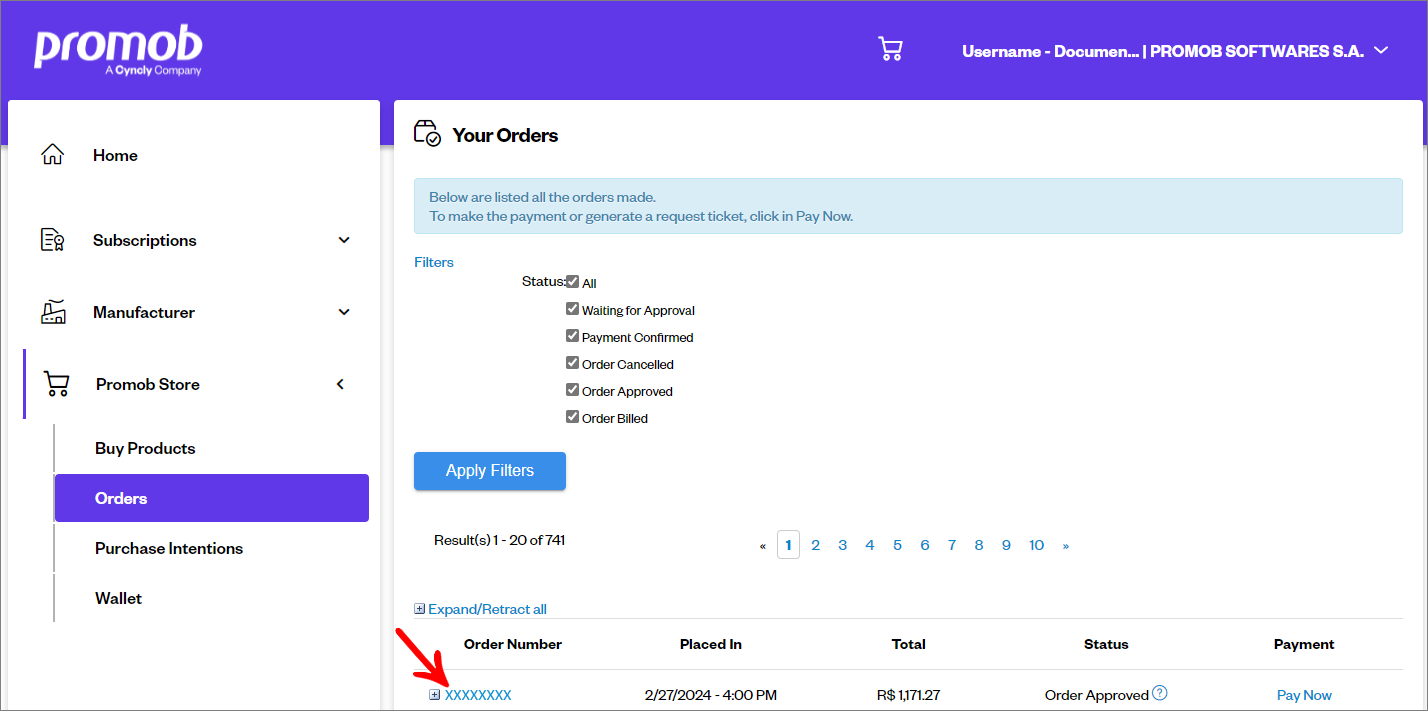Open Subscriptions sidebar item
Screen dimensions: 1428x711
pyautogui.click(x=145, y=240)
